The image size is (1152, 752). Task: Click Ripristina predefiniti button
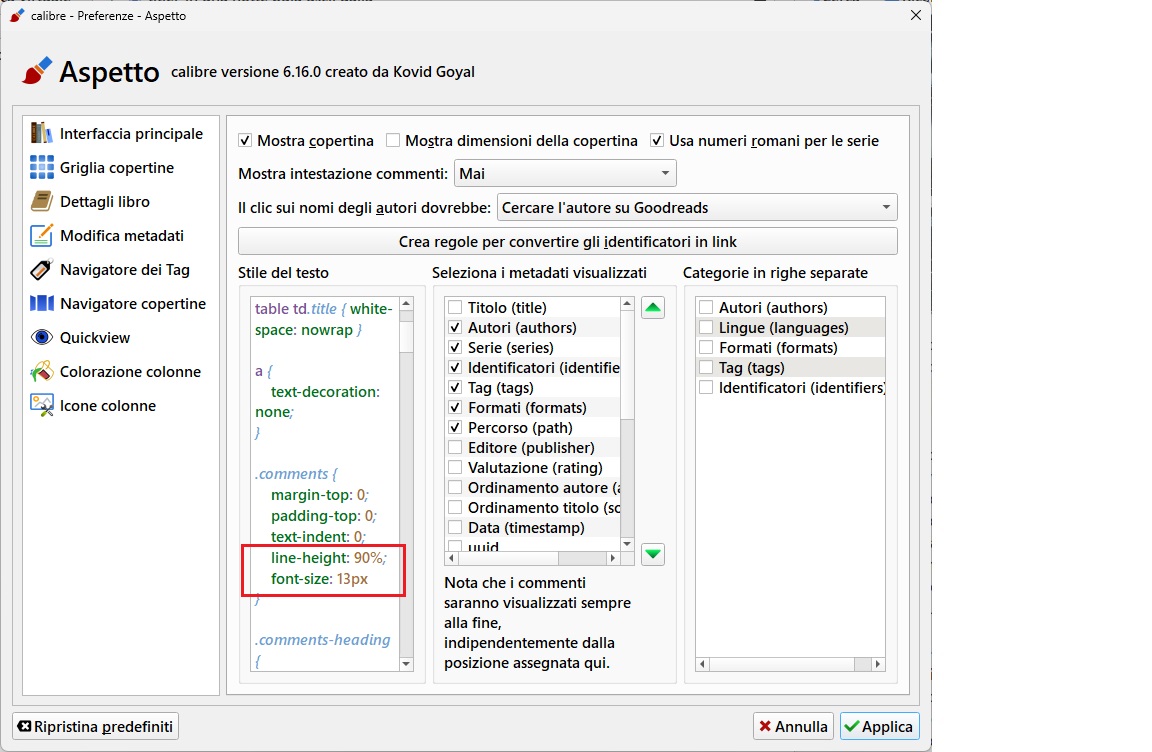click(x=96, y=726)
